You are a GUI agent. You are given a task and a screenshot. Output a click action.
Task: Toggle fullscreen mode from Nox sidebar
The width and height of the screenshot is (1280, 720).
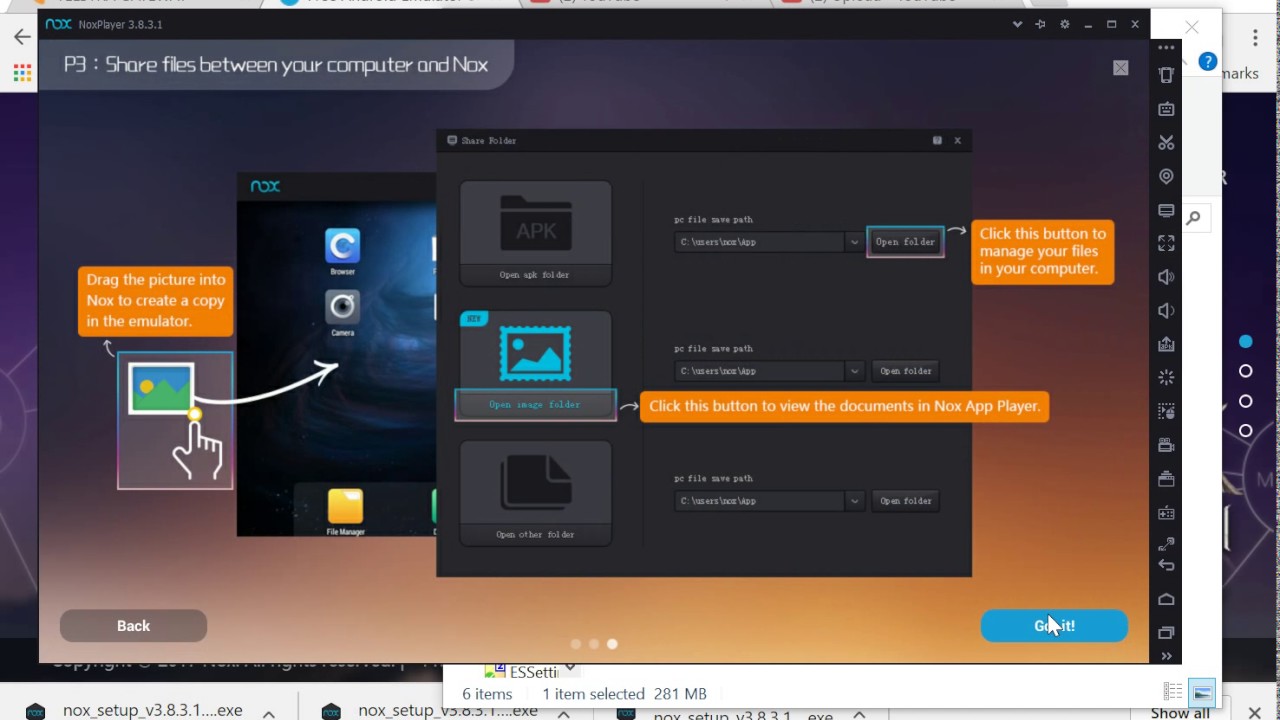coord(1166,243)
